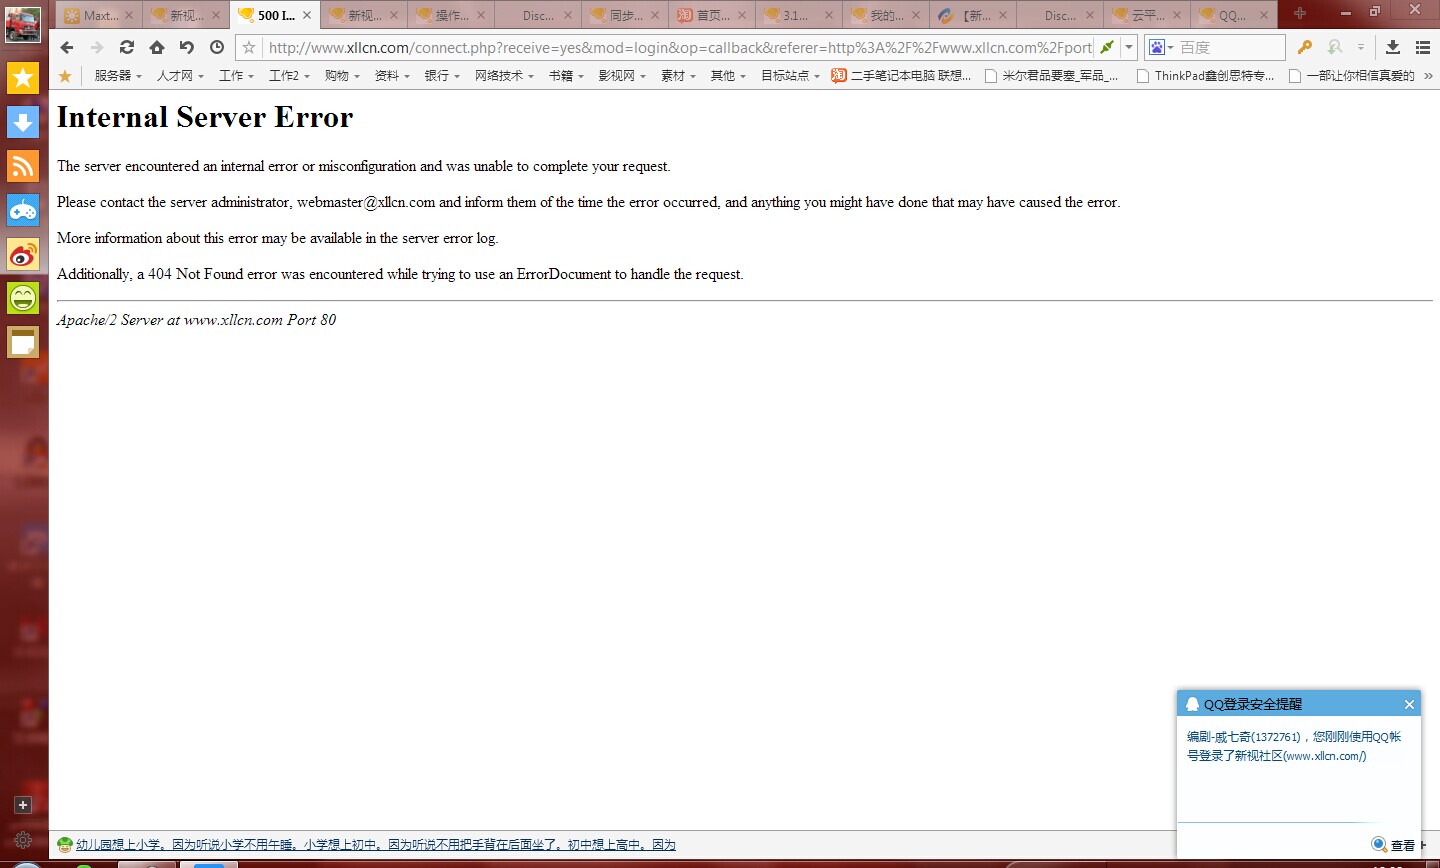
Task: Click the Apache/2 Server at www.xllcn.com Port 80 text
Action: tap(197, 320)
